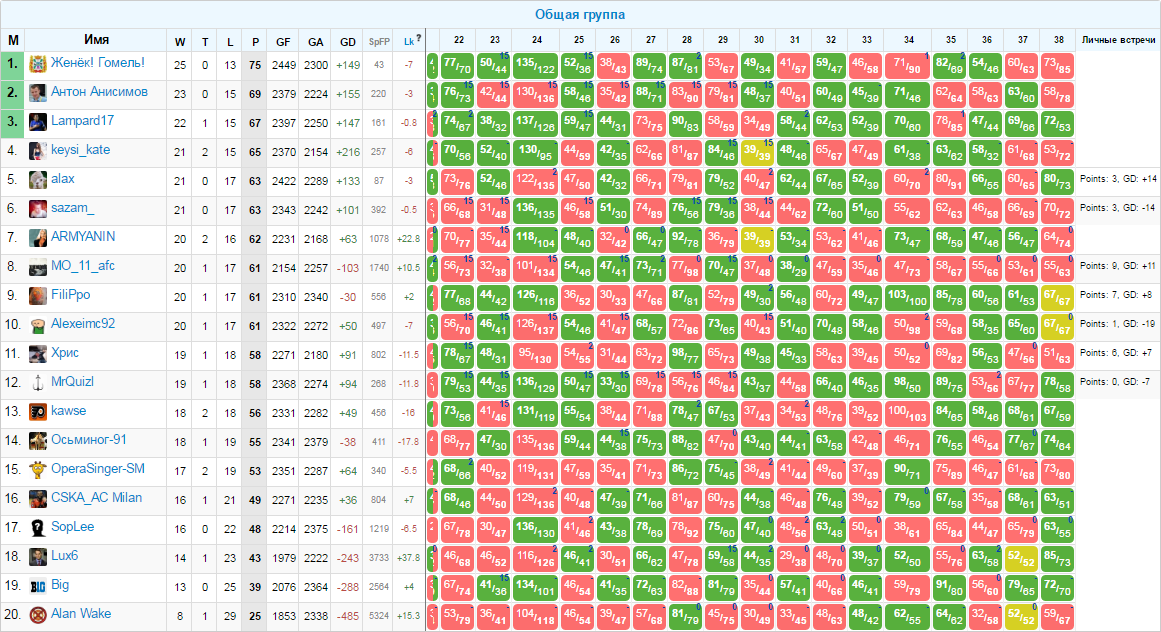The height and width of the screenshot is (632, 1161).
Task: Open Антон Анисимов's profile name link
Action: [x=99, y=92]
